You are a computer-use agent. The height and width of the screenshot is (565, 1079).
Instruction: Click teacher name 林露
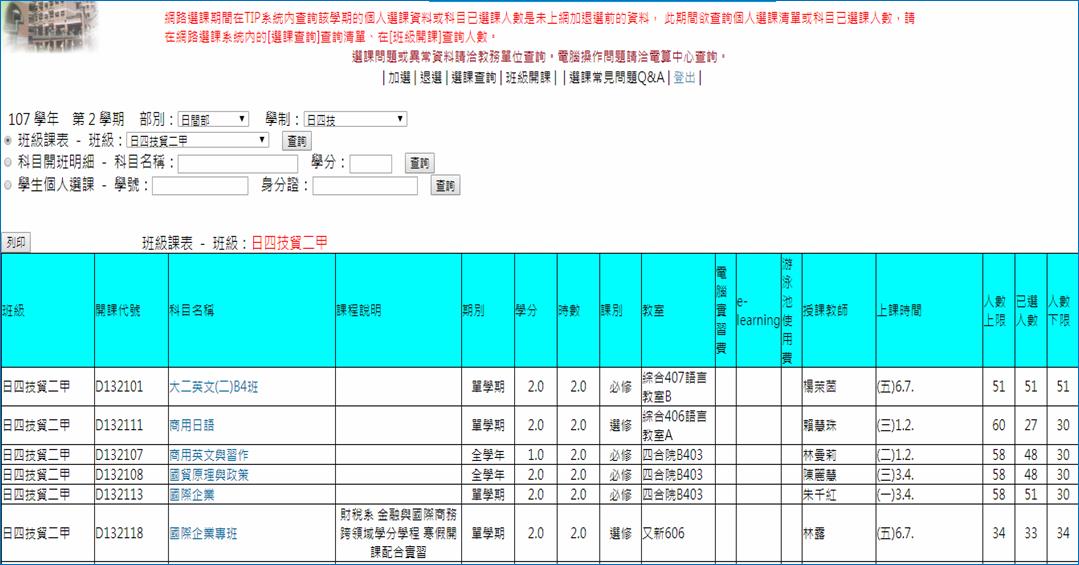point(815,533)
